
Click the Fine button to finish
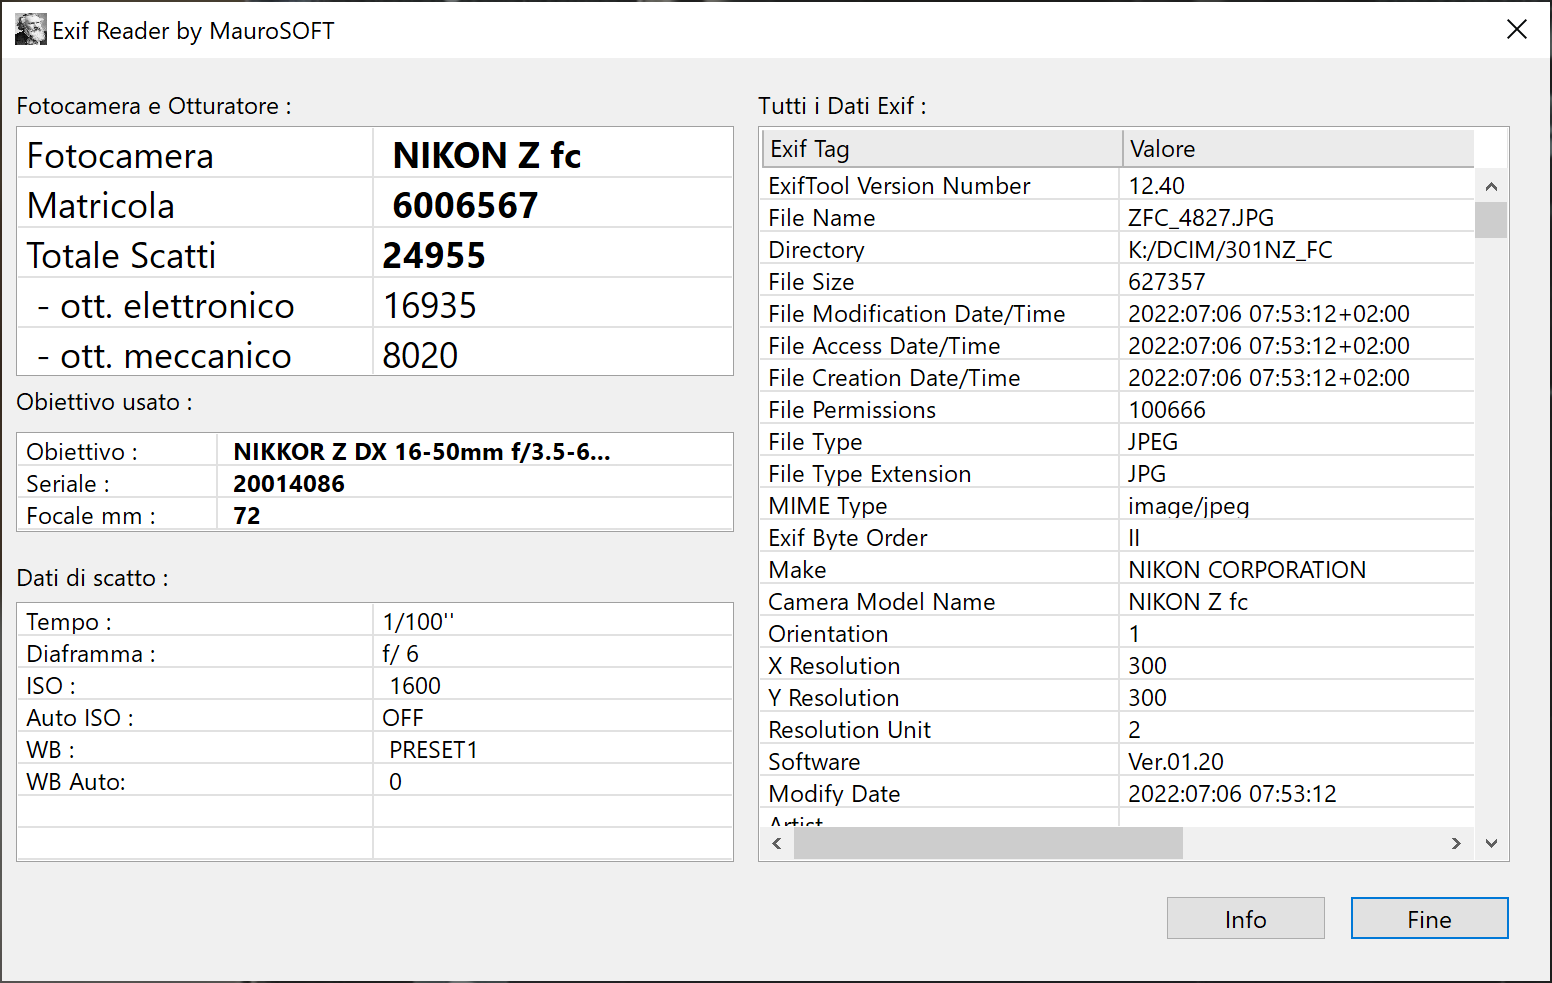pyautogui.click(x=1429, y=918)
